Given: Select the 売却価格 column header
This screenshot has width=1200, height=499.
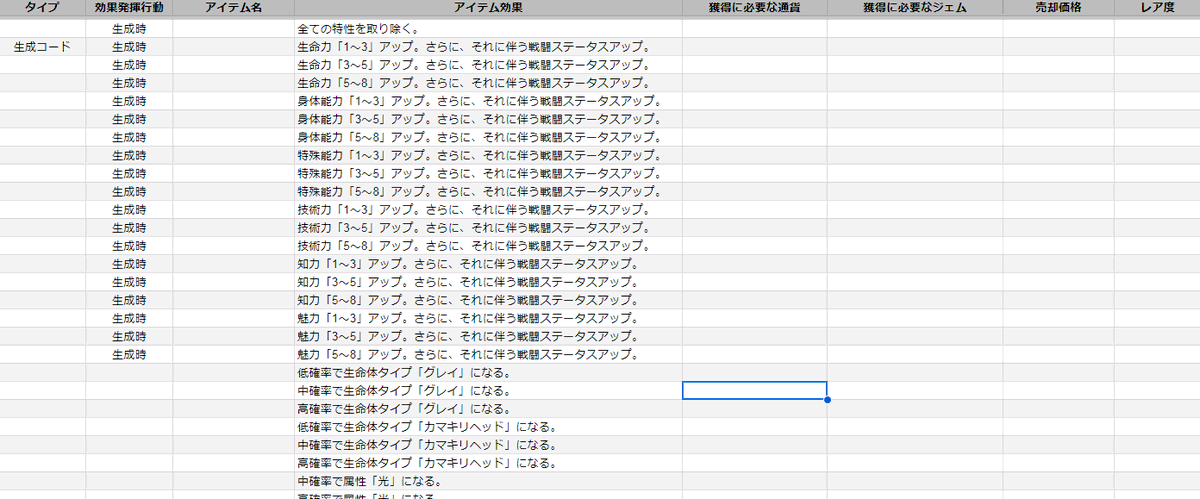Looking at the screenshot, I should (x=1058, y=8).
